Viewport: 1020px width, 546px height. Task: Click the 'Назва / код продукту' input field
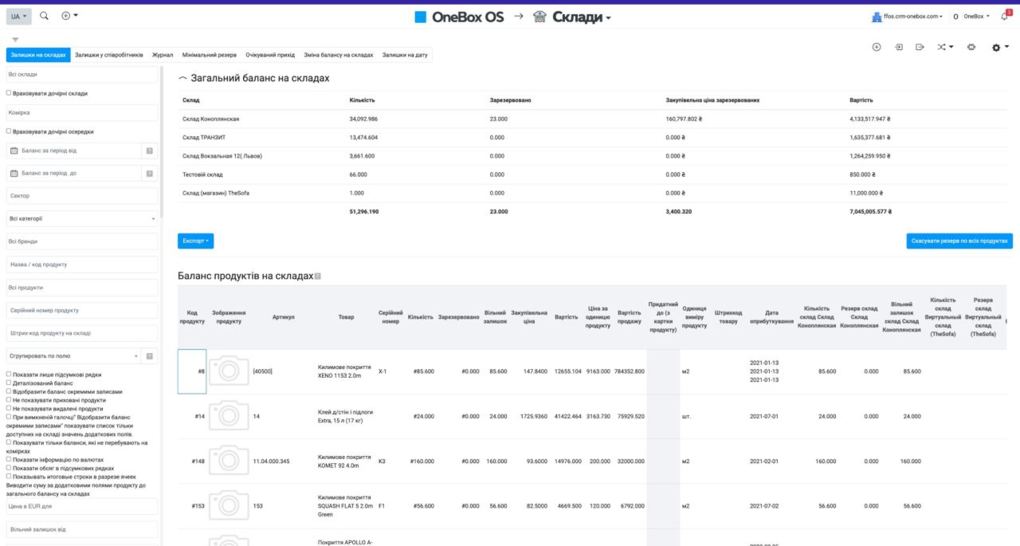click(80, 264)
